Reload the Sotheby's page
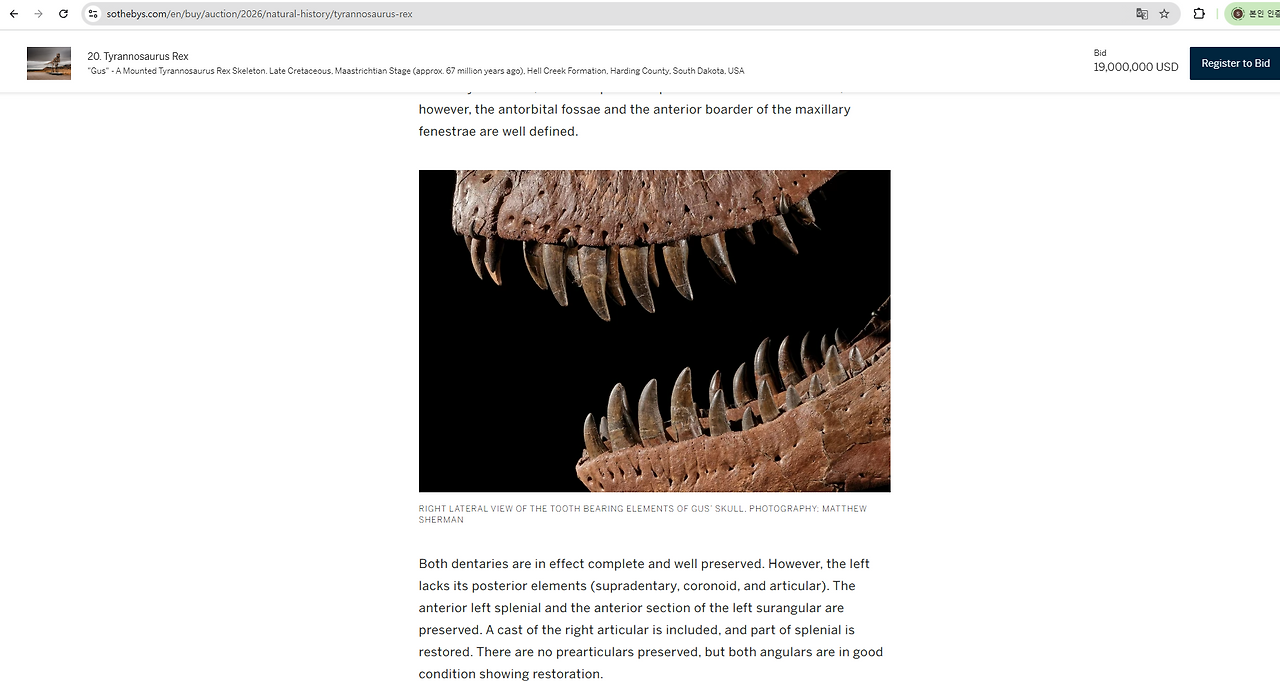 (x=63, y=14)
